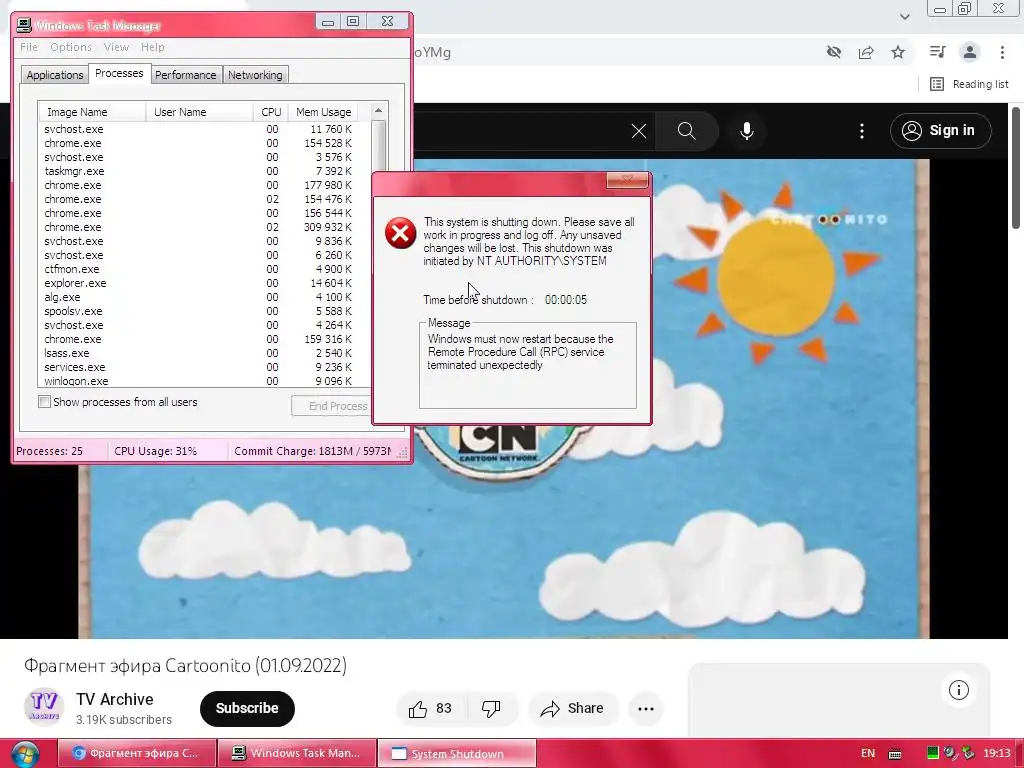Open the media control icon in Chrome
This screenshot has height=768, width=1024.
click(x=937, y=52)
